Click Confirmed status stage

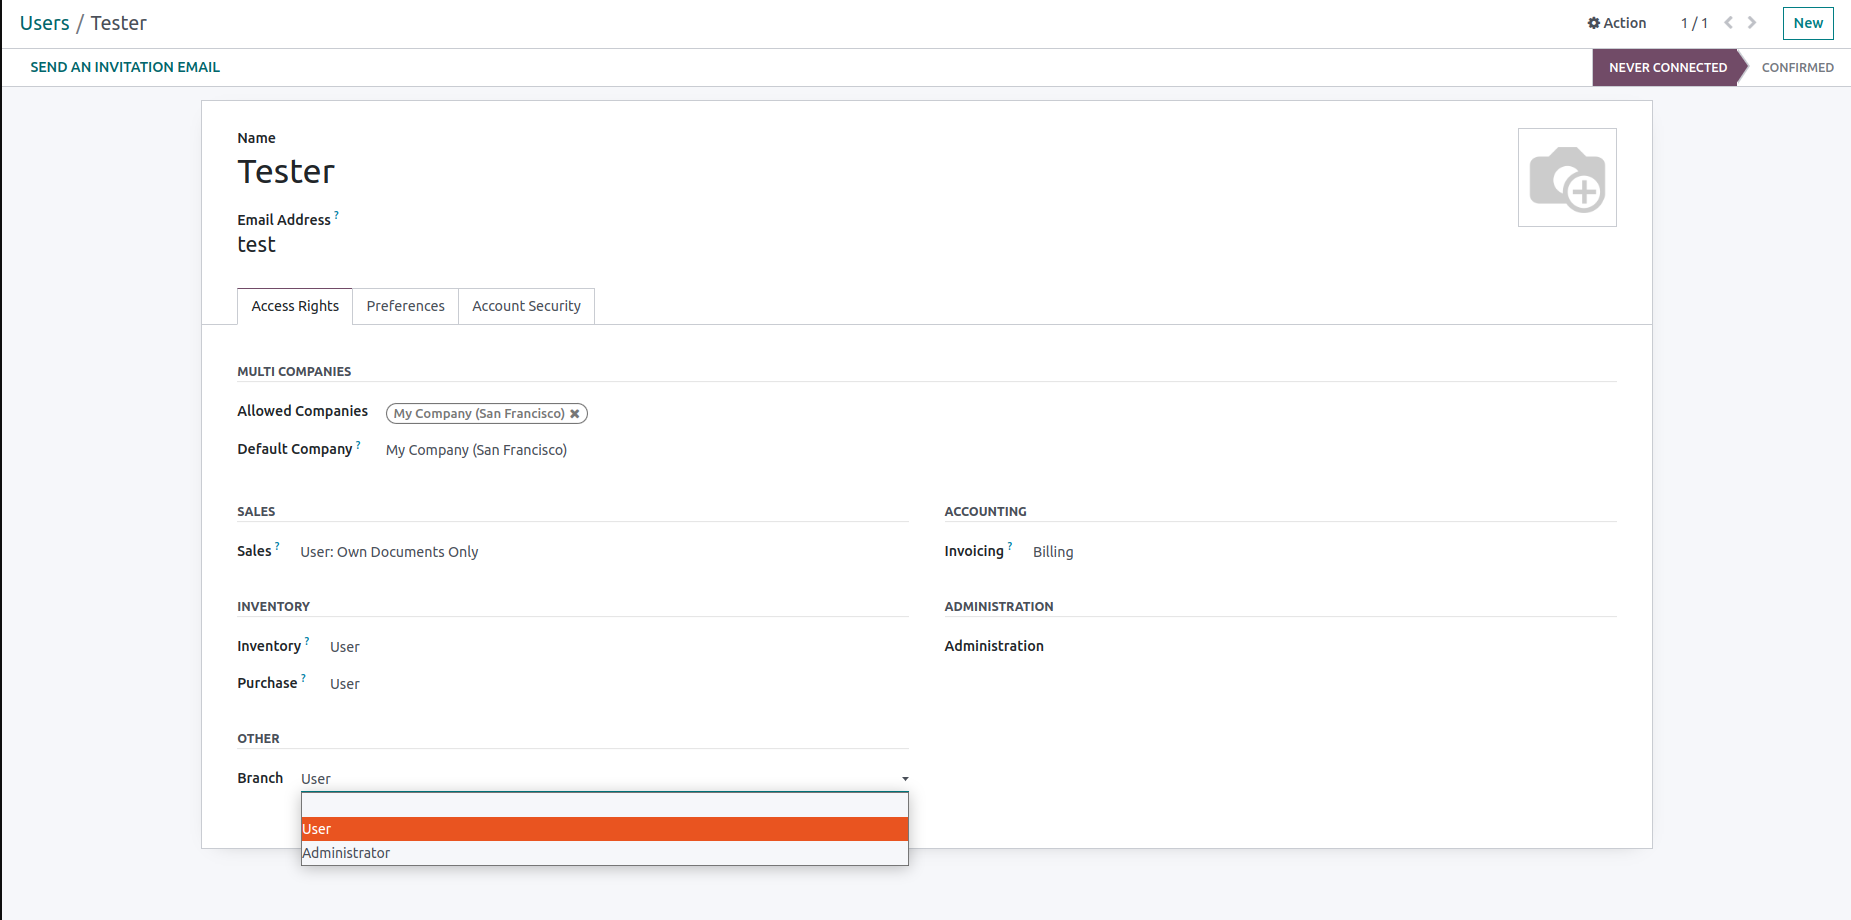point(1797,67)
